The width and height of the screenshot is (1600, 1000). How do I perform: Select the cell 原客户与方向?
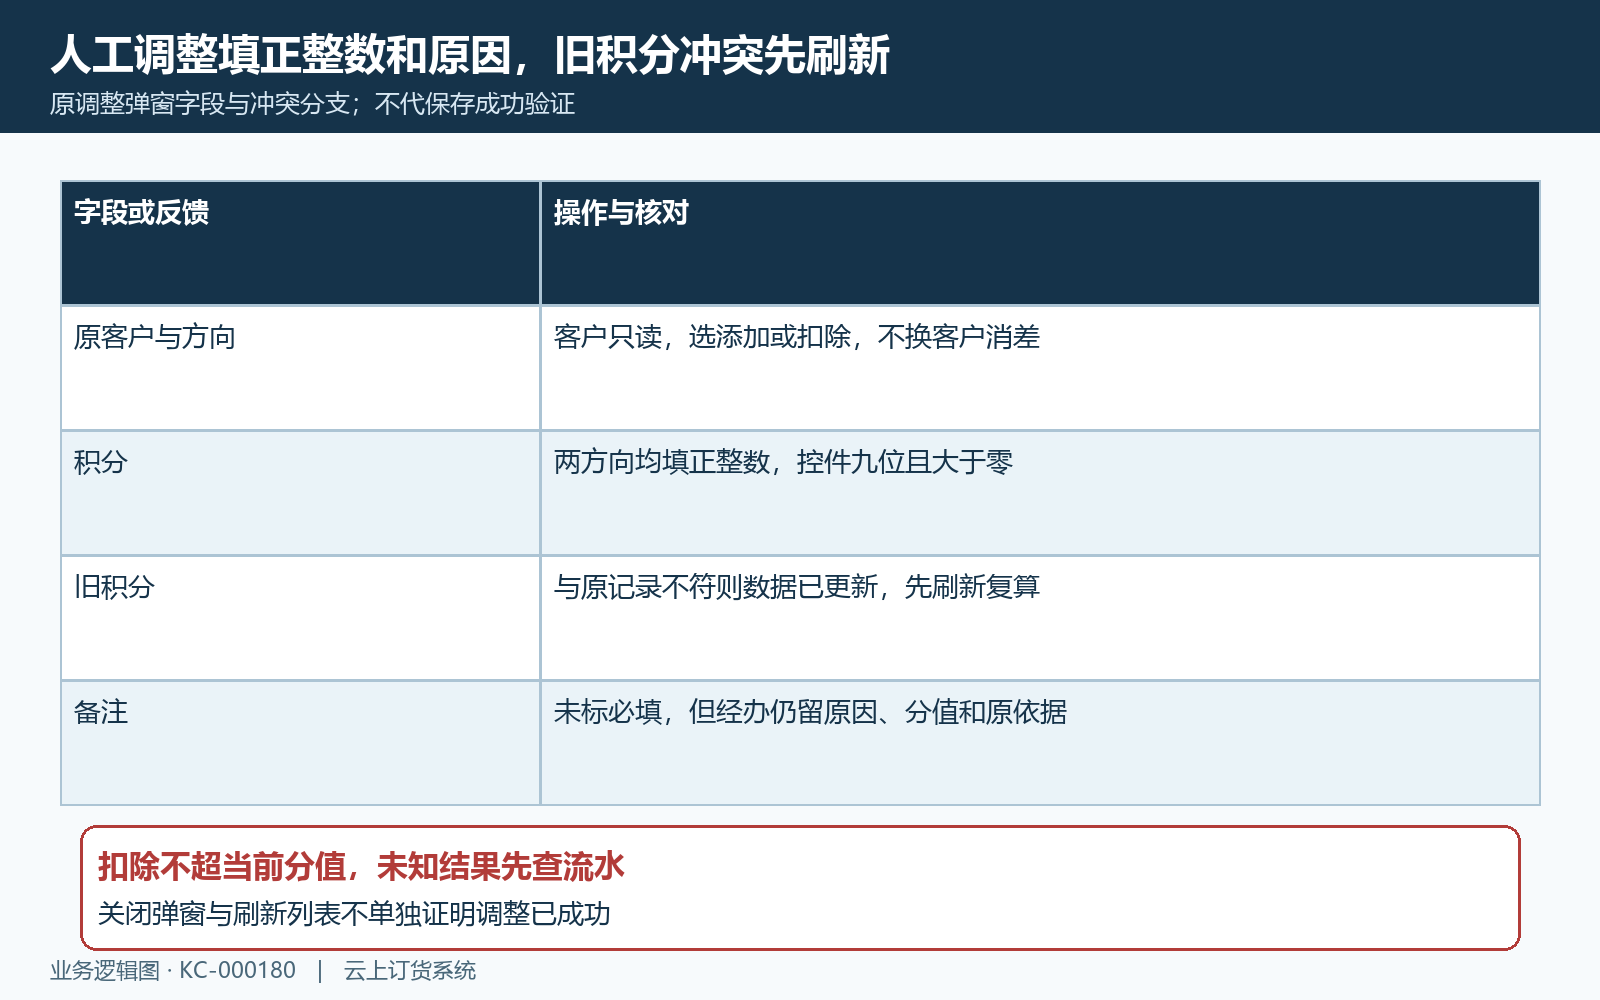(x=301, y=368)
